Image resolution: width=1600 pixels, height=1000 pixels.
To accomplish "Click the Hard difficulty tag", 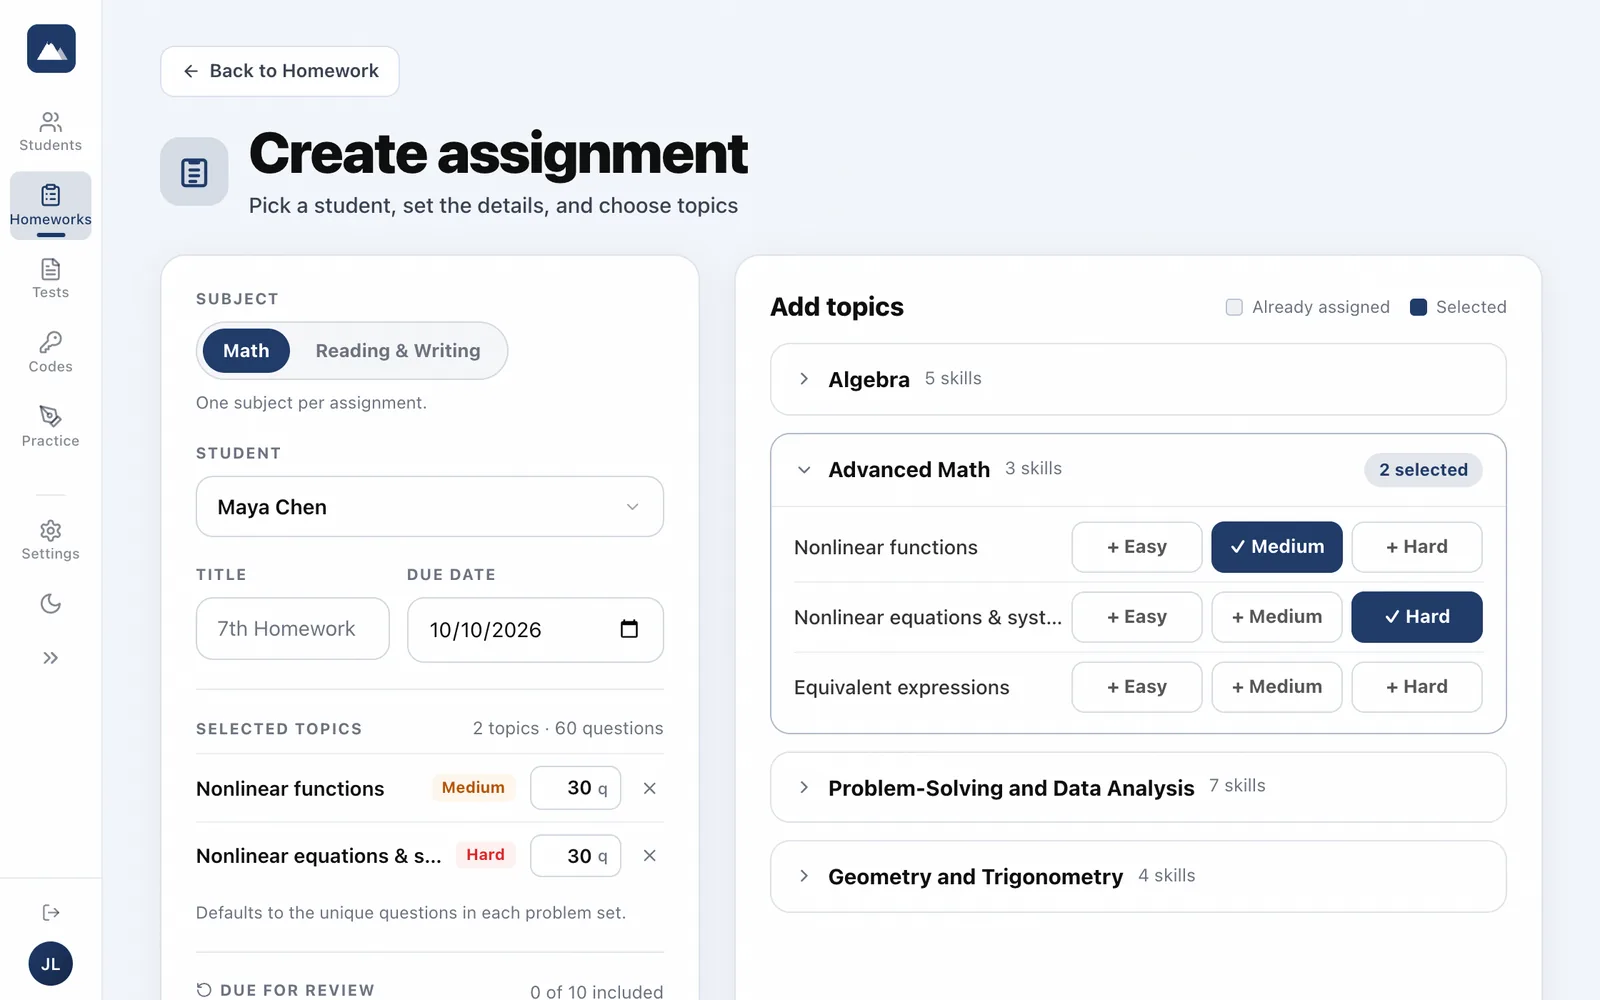I will click(x=485, y=855).
